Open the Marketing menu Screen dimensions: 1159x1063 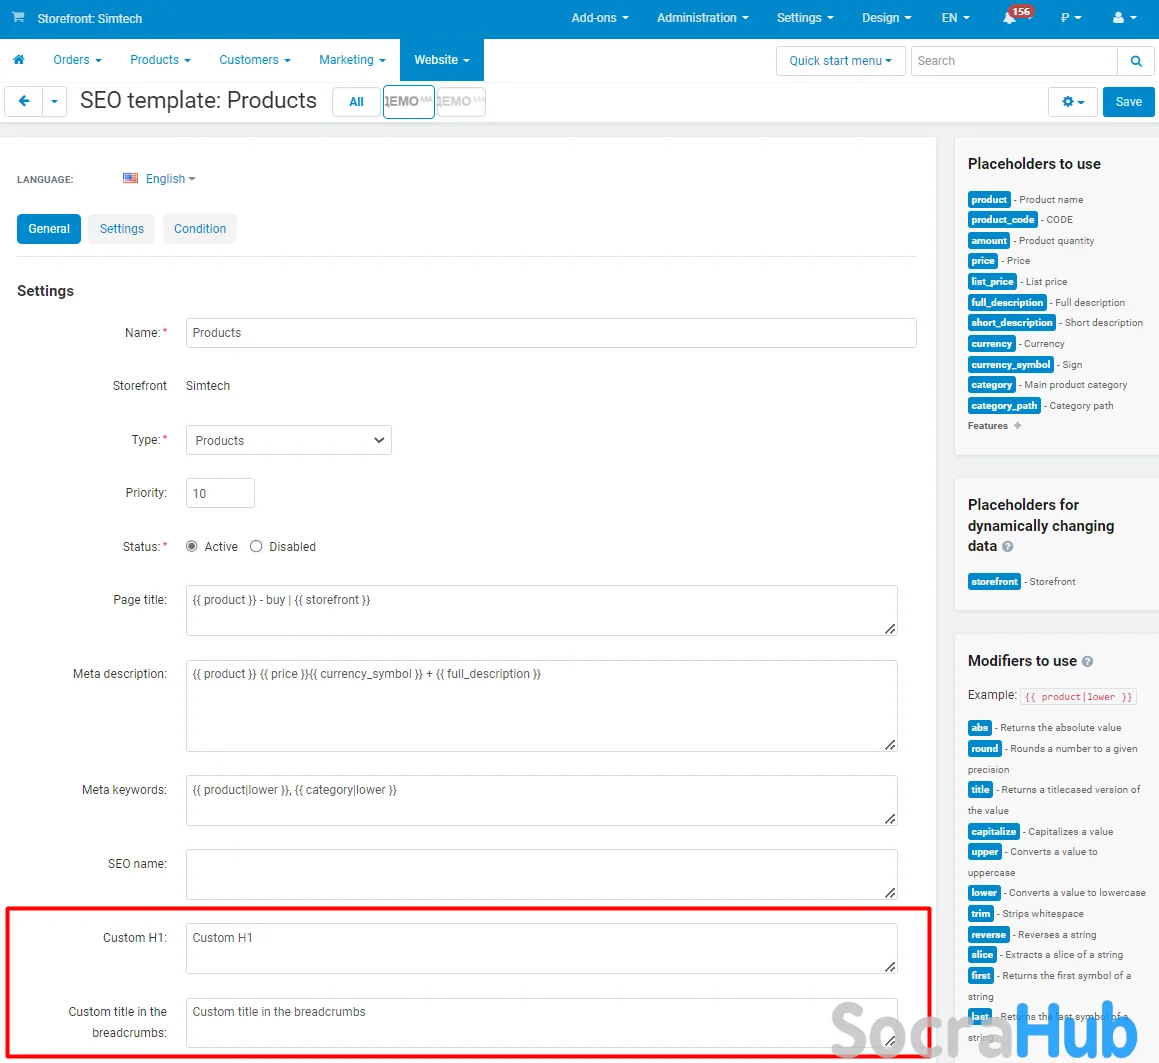coord(352,60)
